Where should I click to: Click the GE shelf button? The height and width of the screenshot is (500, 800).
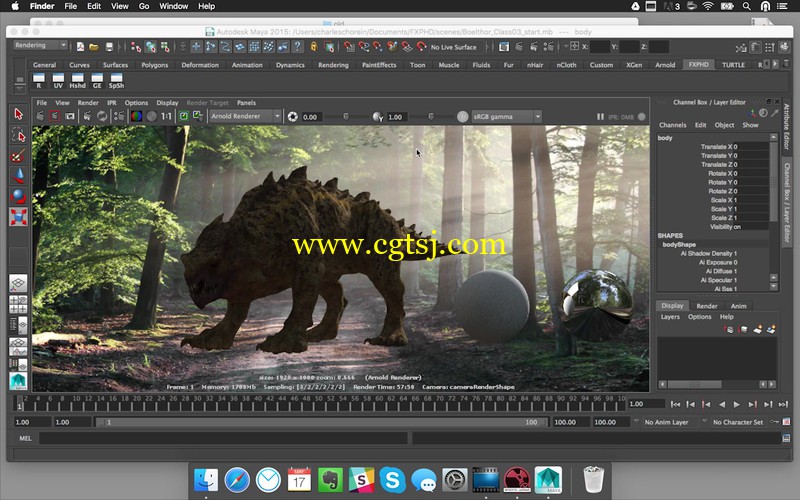pyautogui.click(x=97, y=81)
